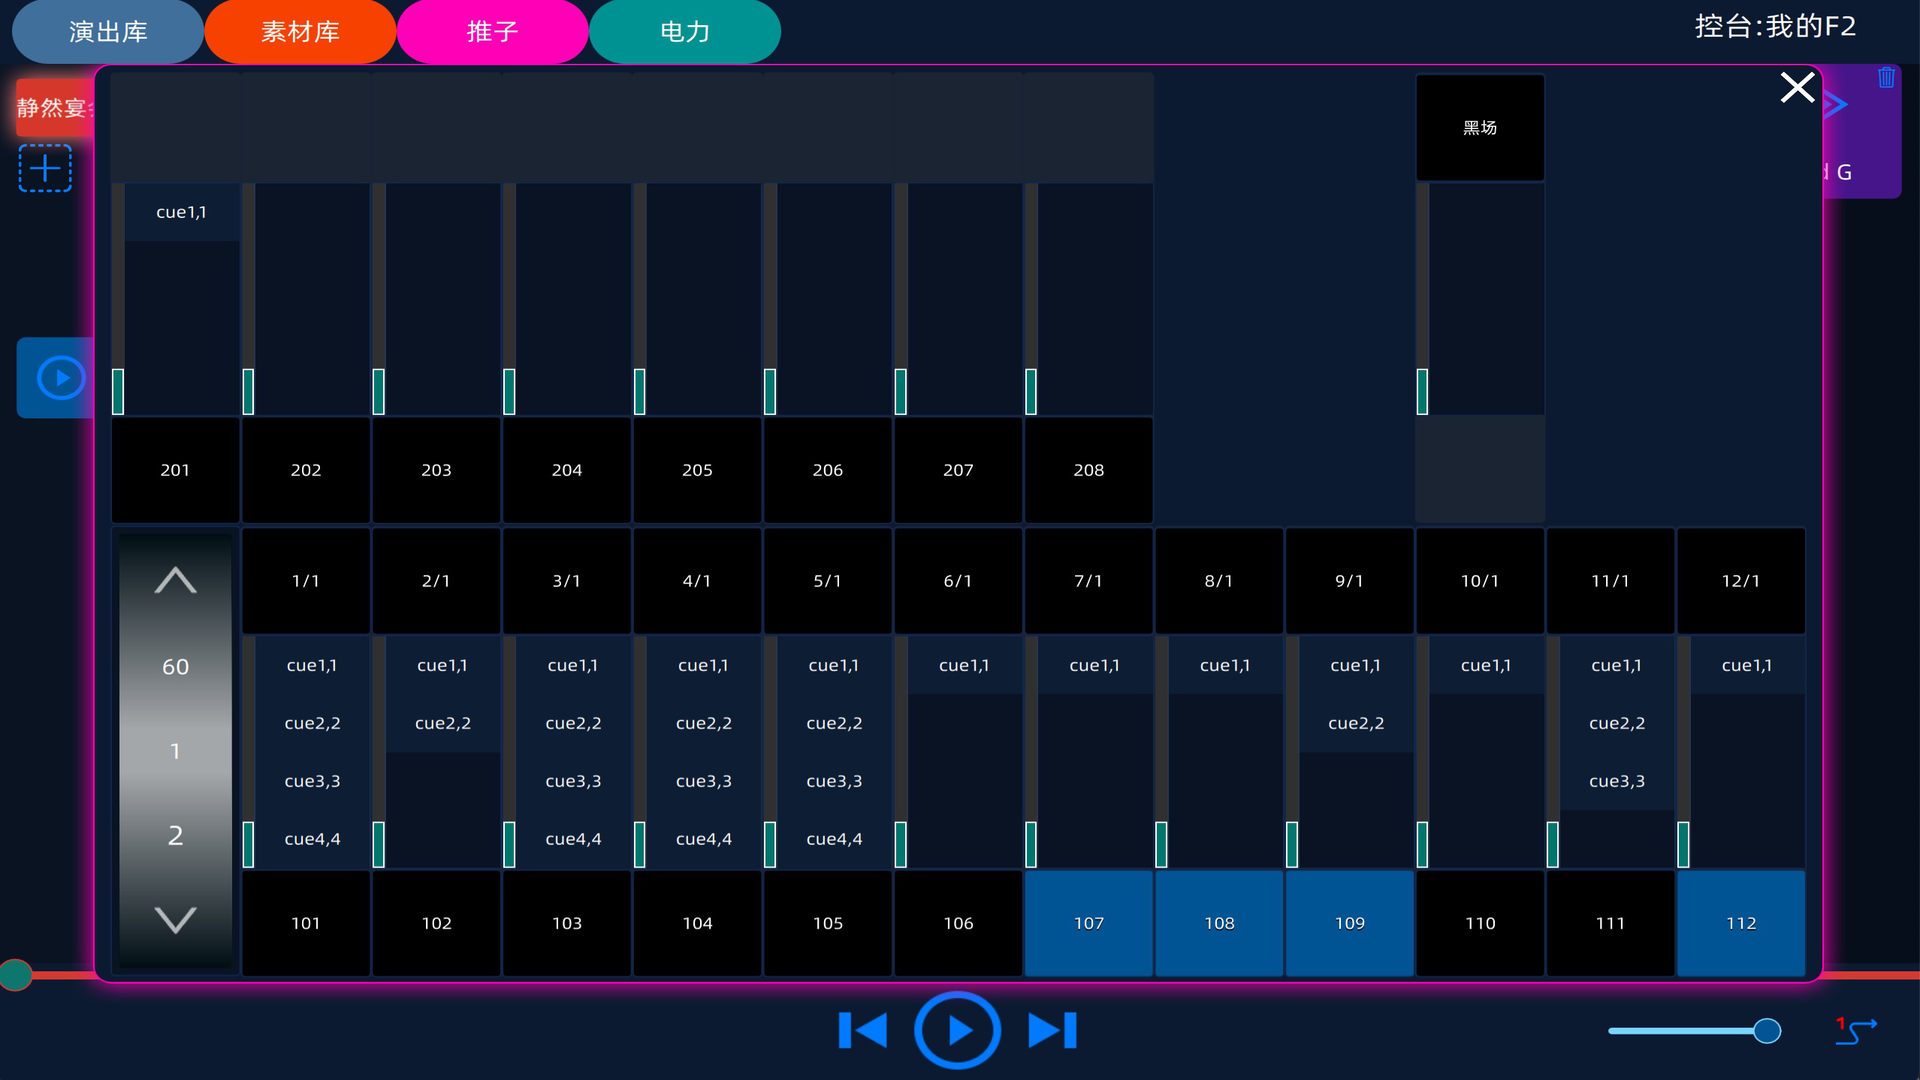Viewport: 1920px width, 1080px height.
Task: Adjust the bottom-right horizontal slider handle
Action: [x=1767, y=1031]
